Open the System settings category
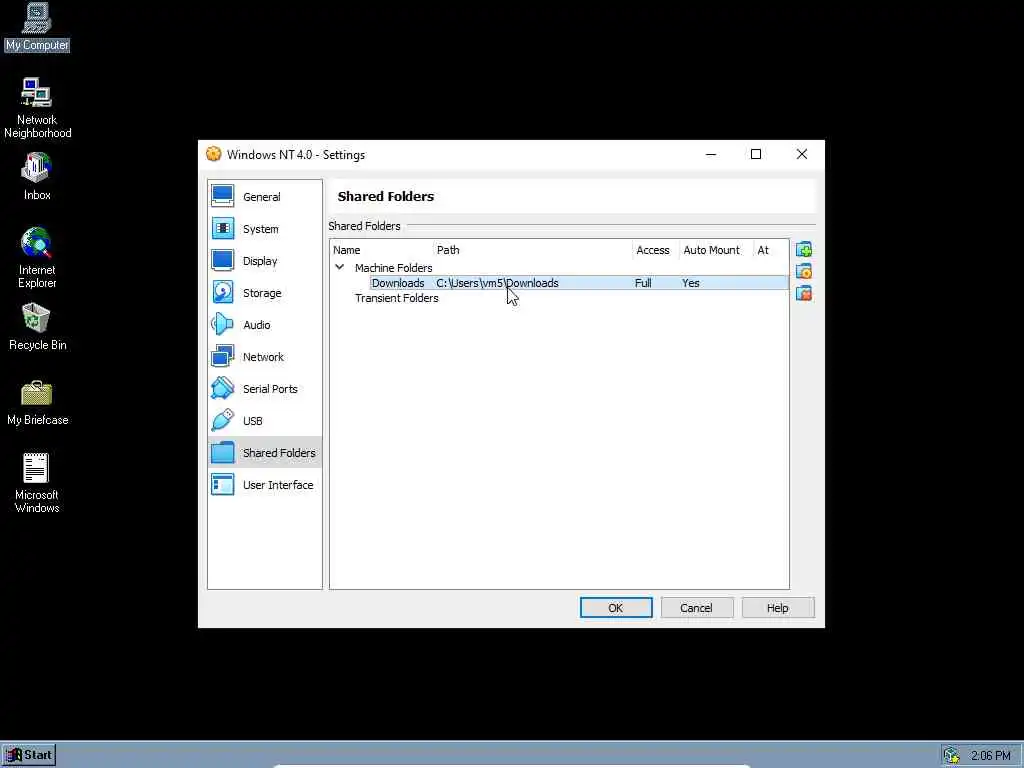This screenshot has width=1024, height=768. tap(264, 229)
